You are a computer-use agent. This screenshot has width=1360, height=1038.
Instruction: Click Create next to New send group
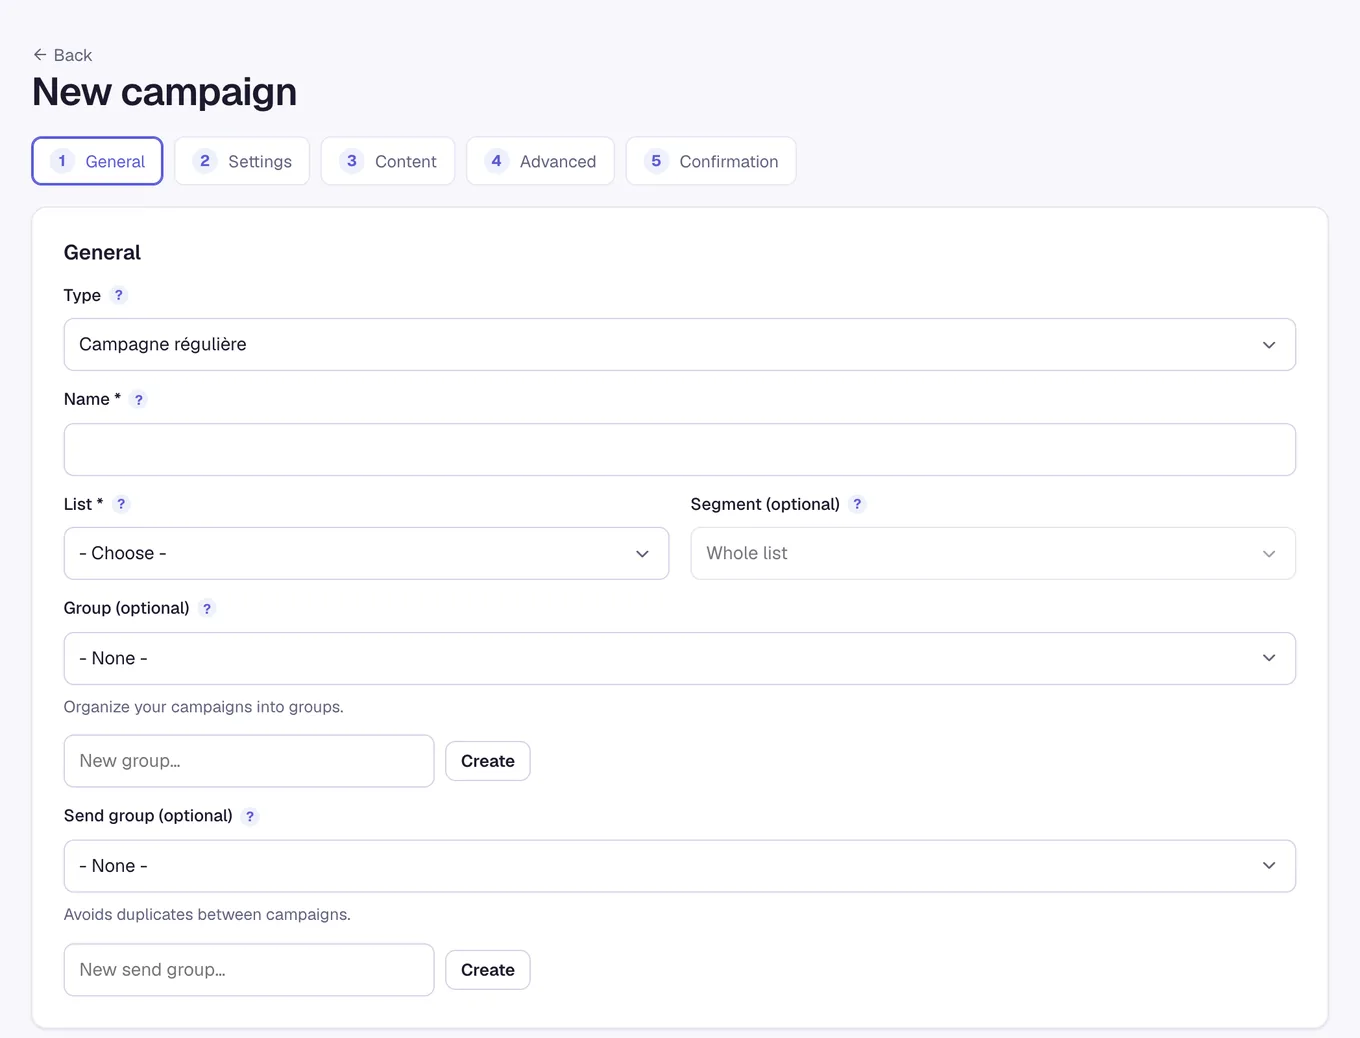(x=488, y=970)
